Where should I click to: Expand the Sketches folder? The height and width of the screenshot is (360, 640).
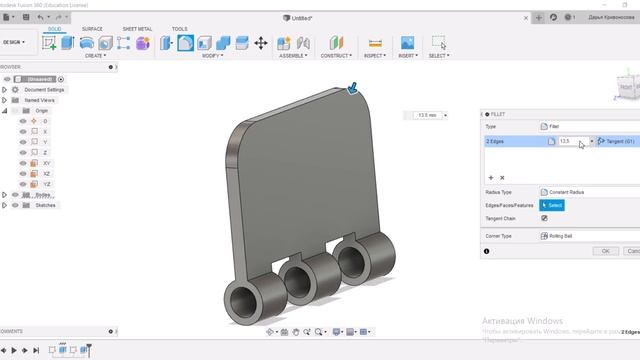pos(4,205)
